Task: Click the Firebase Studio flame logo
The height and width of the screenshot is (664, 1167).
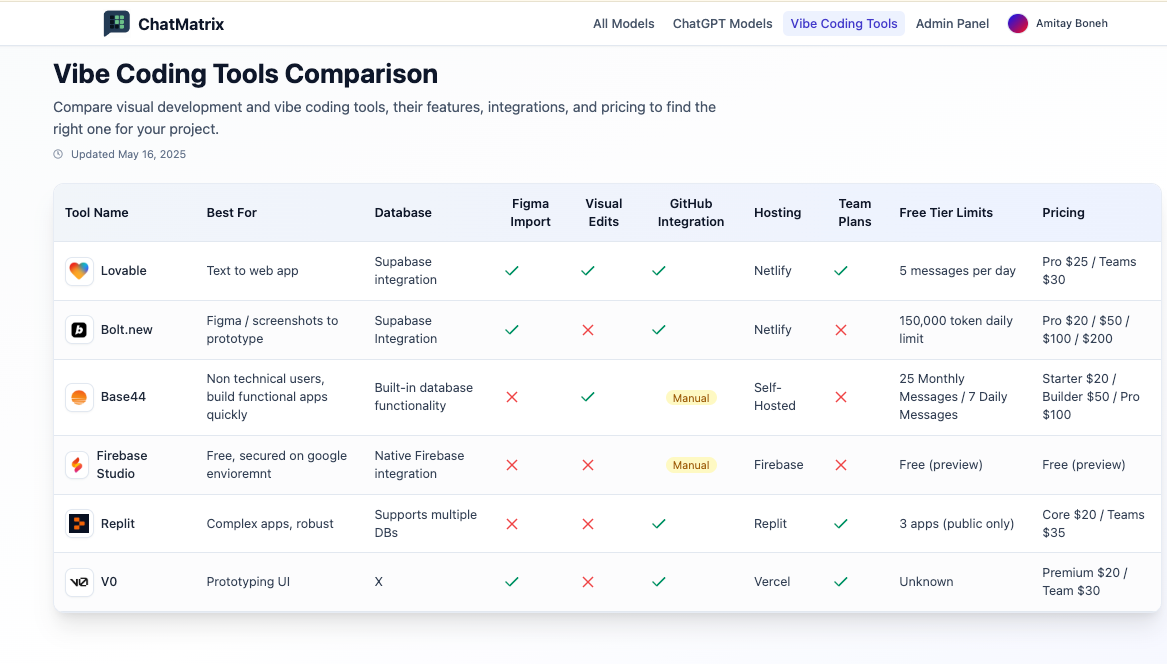Action: [x=77, y=465]
